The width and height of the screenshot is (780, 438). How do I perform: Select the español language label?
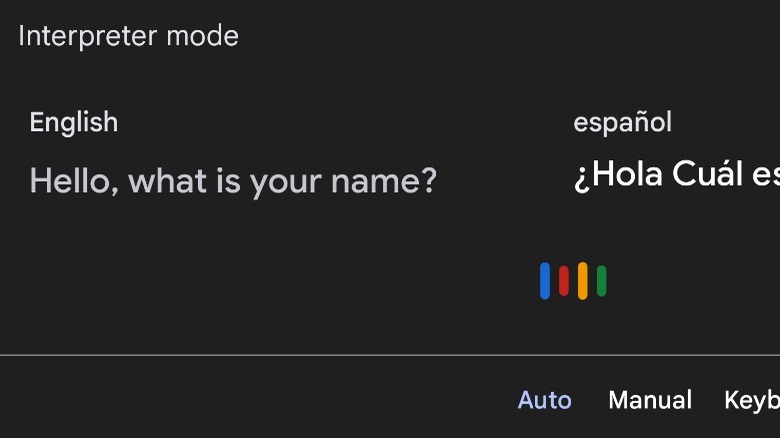[x=622, y=122]
